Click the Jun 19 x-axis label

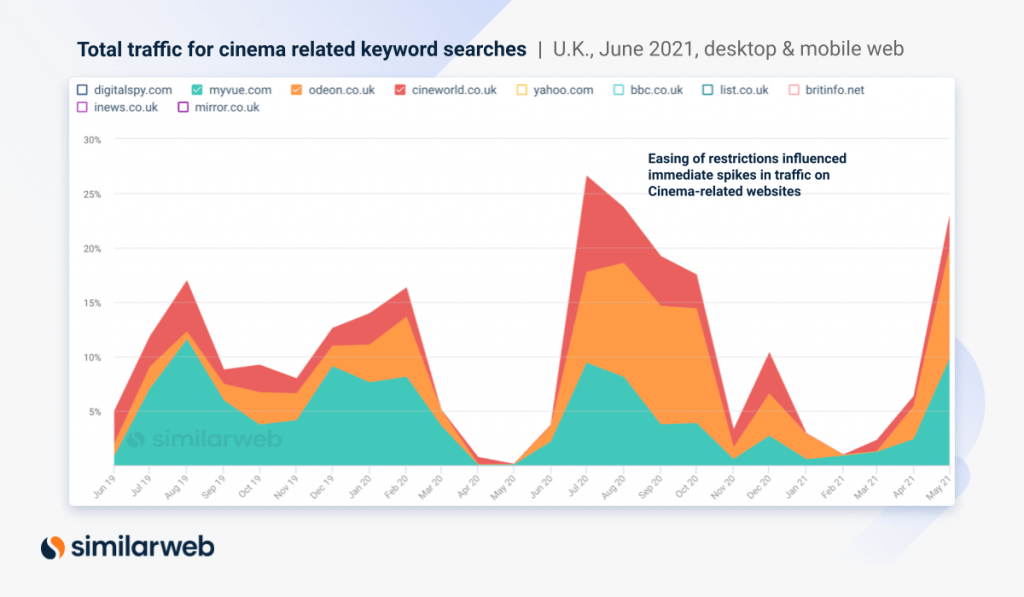click(104, 487)
